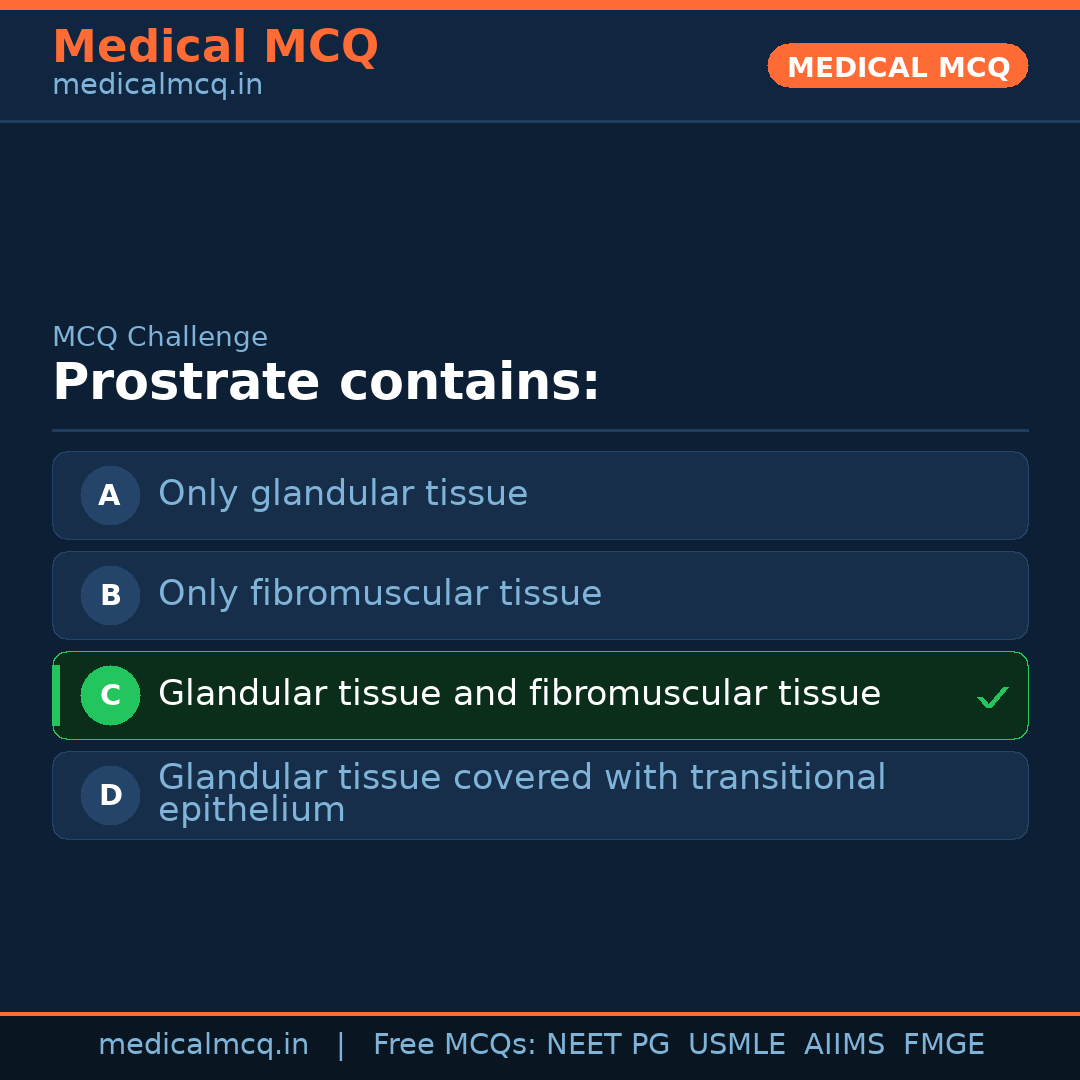The image size is (1080, 1080).
Task: Click the 'Prostrate contains:' question heading
Action: pos(326,383)
